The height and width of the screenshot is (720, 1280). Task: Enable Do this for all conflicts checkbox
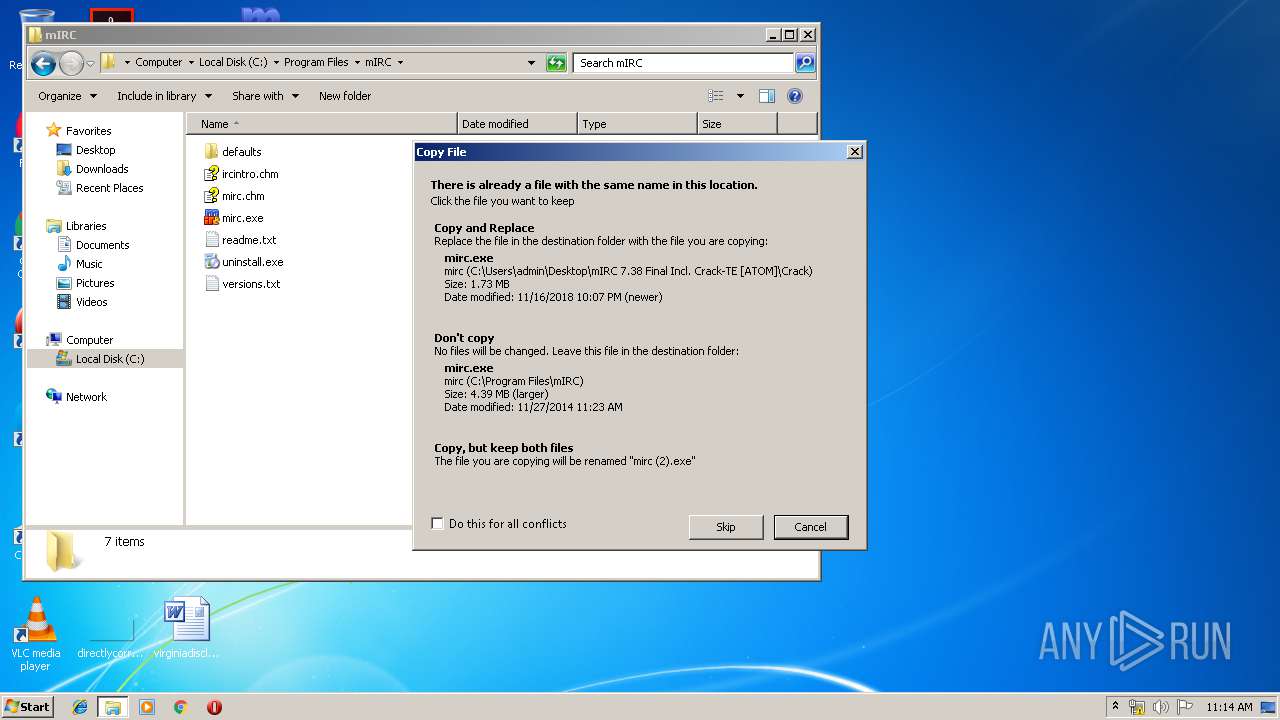437,524
